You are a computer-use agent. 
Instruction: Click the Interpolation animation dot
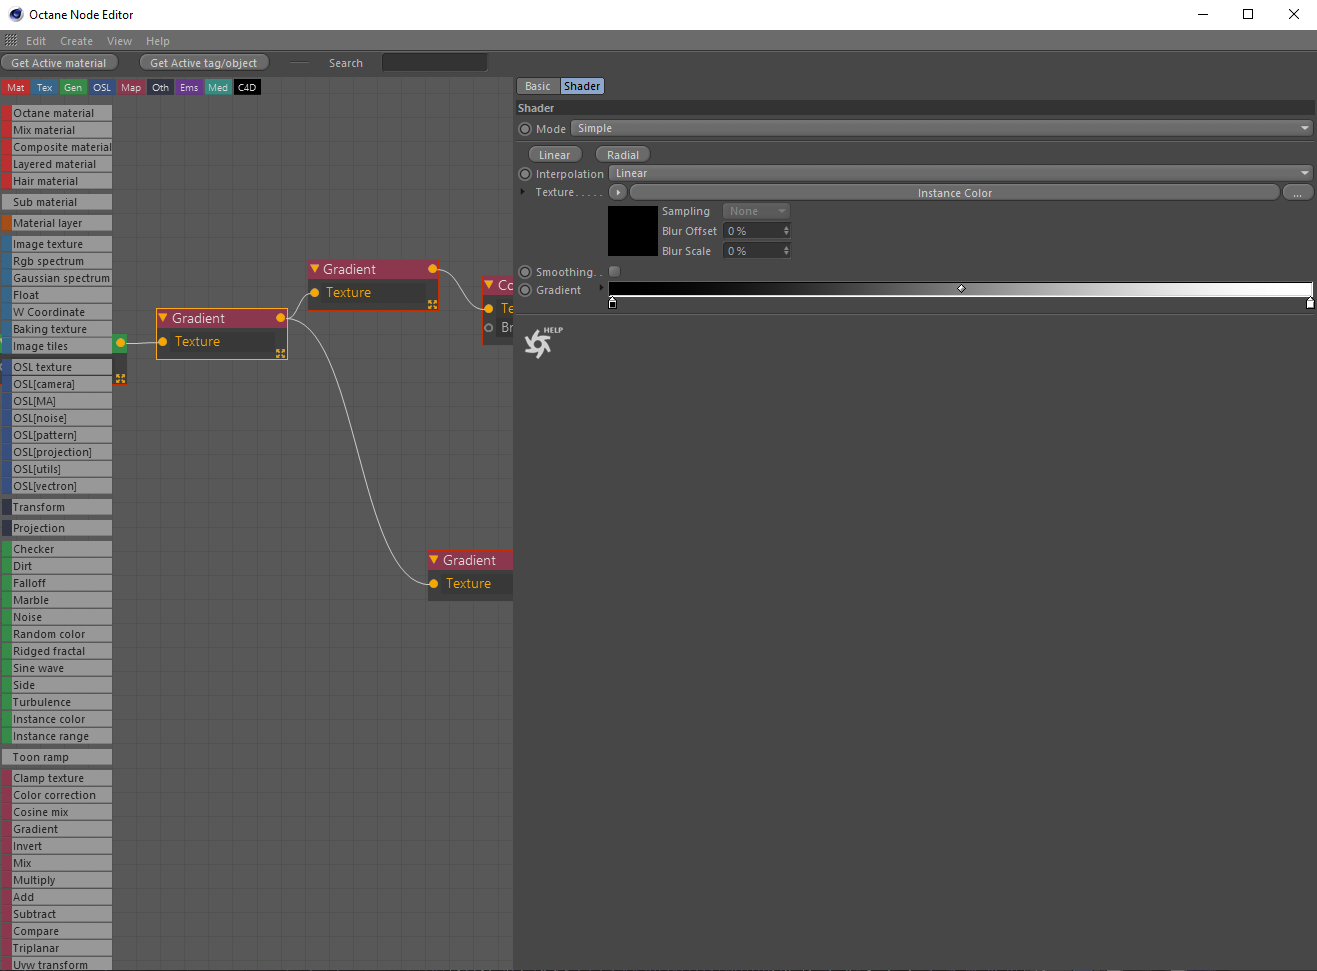(525, 174)
